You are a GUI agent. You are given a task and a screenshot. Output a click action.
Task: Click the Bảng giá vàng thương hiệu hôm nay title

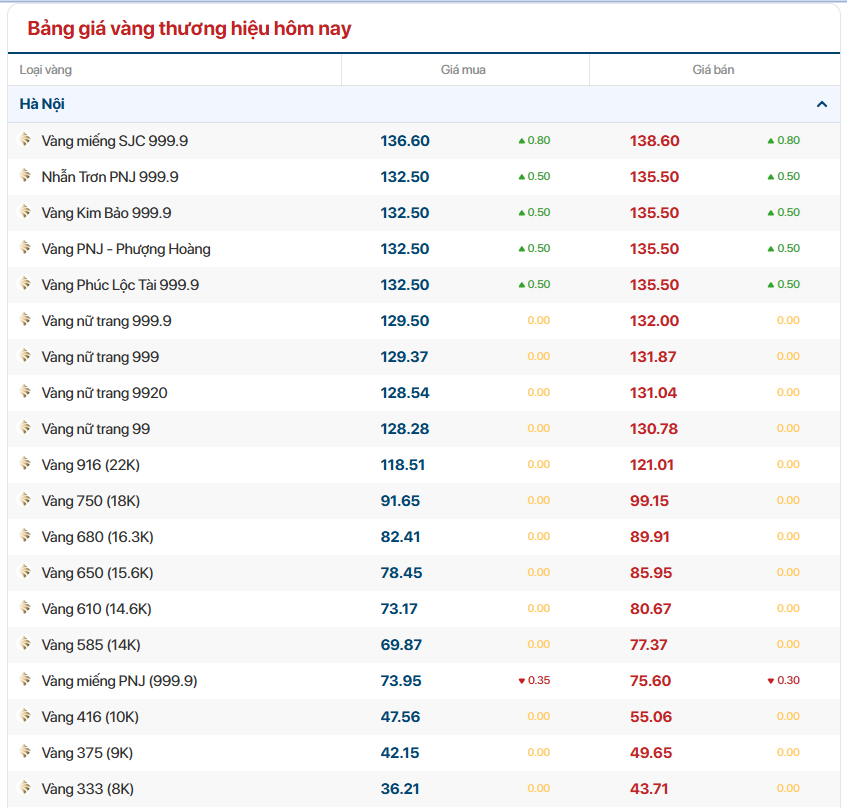[189, 28]
